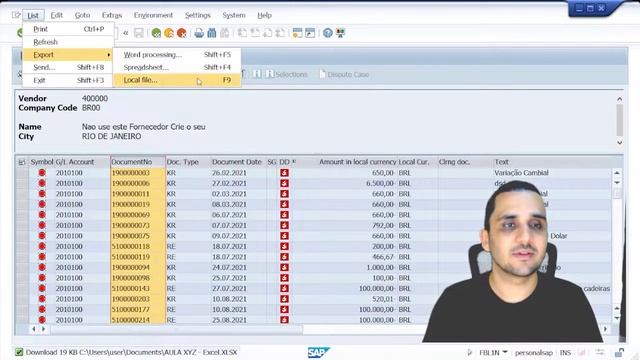
Task: Click the Document Date column header
Action: point(237,162)
